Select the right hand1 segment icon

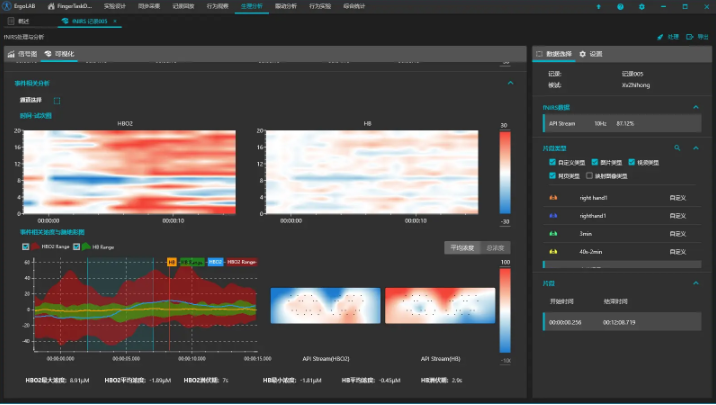coord(552,198)
